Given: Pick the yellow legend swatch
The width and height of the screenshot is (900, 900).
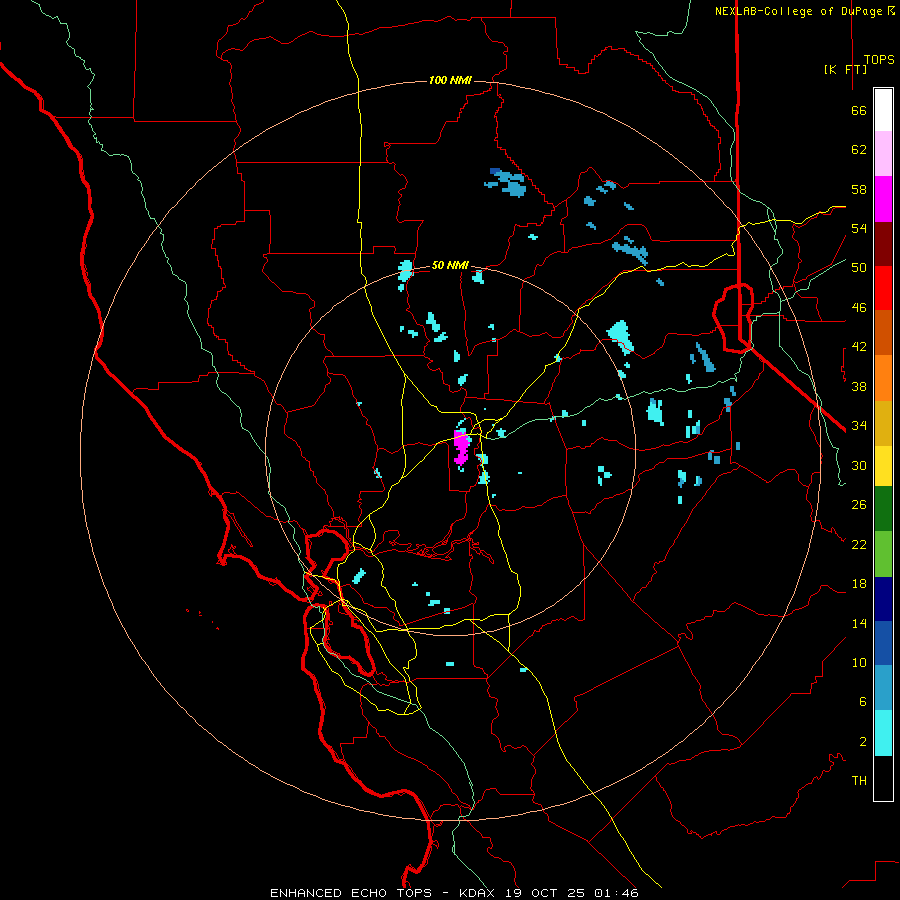Looking at the screenshot, I should [883, 466].
